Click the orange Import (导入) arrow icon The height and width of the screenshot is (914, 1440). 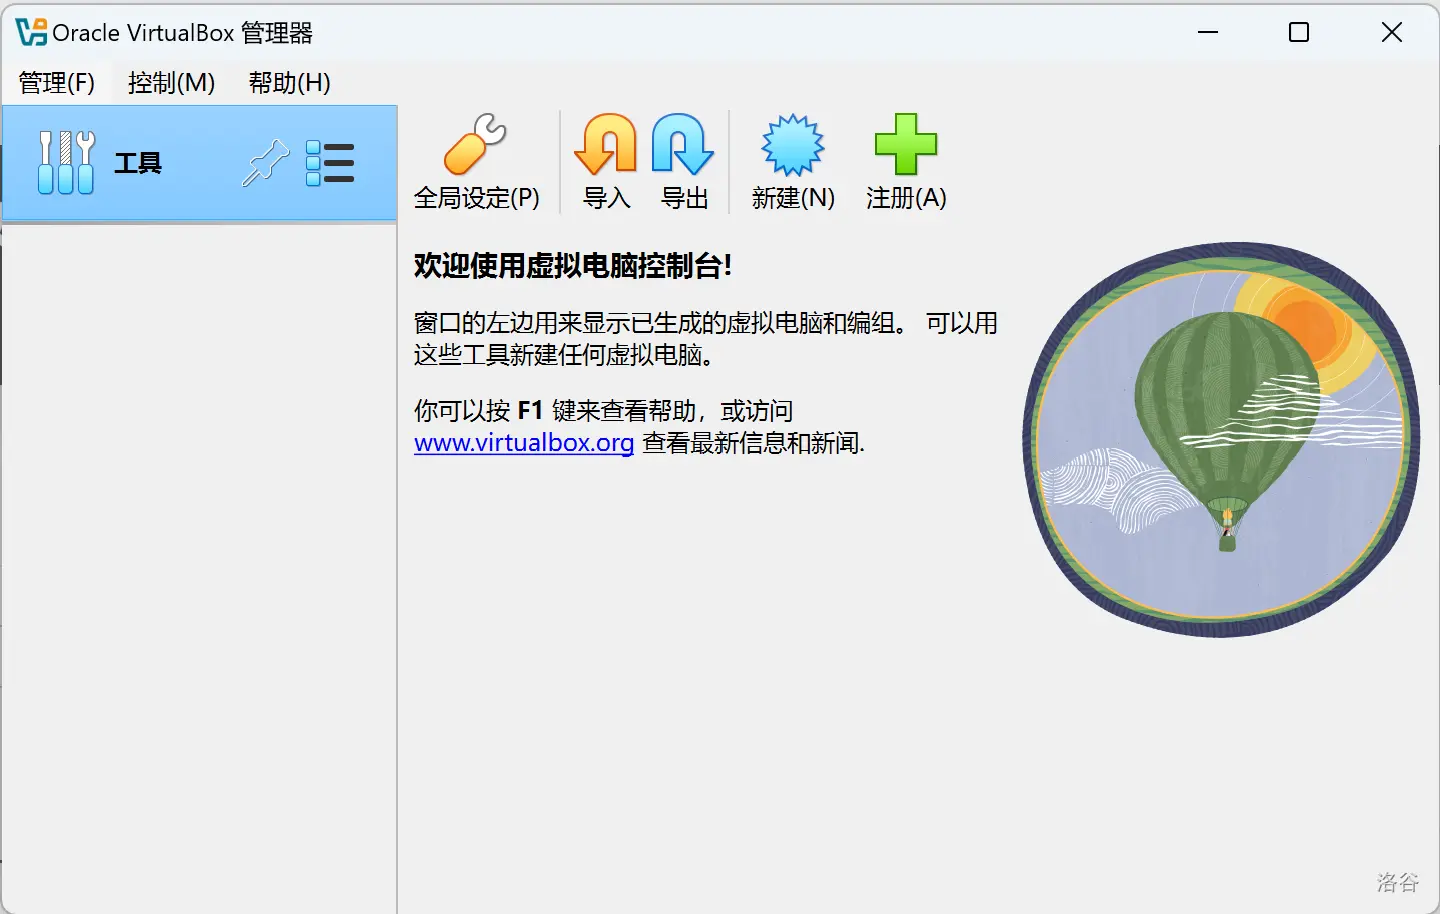coord(606,146)
